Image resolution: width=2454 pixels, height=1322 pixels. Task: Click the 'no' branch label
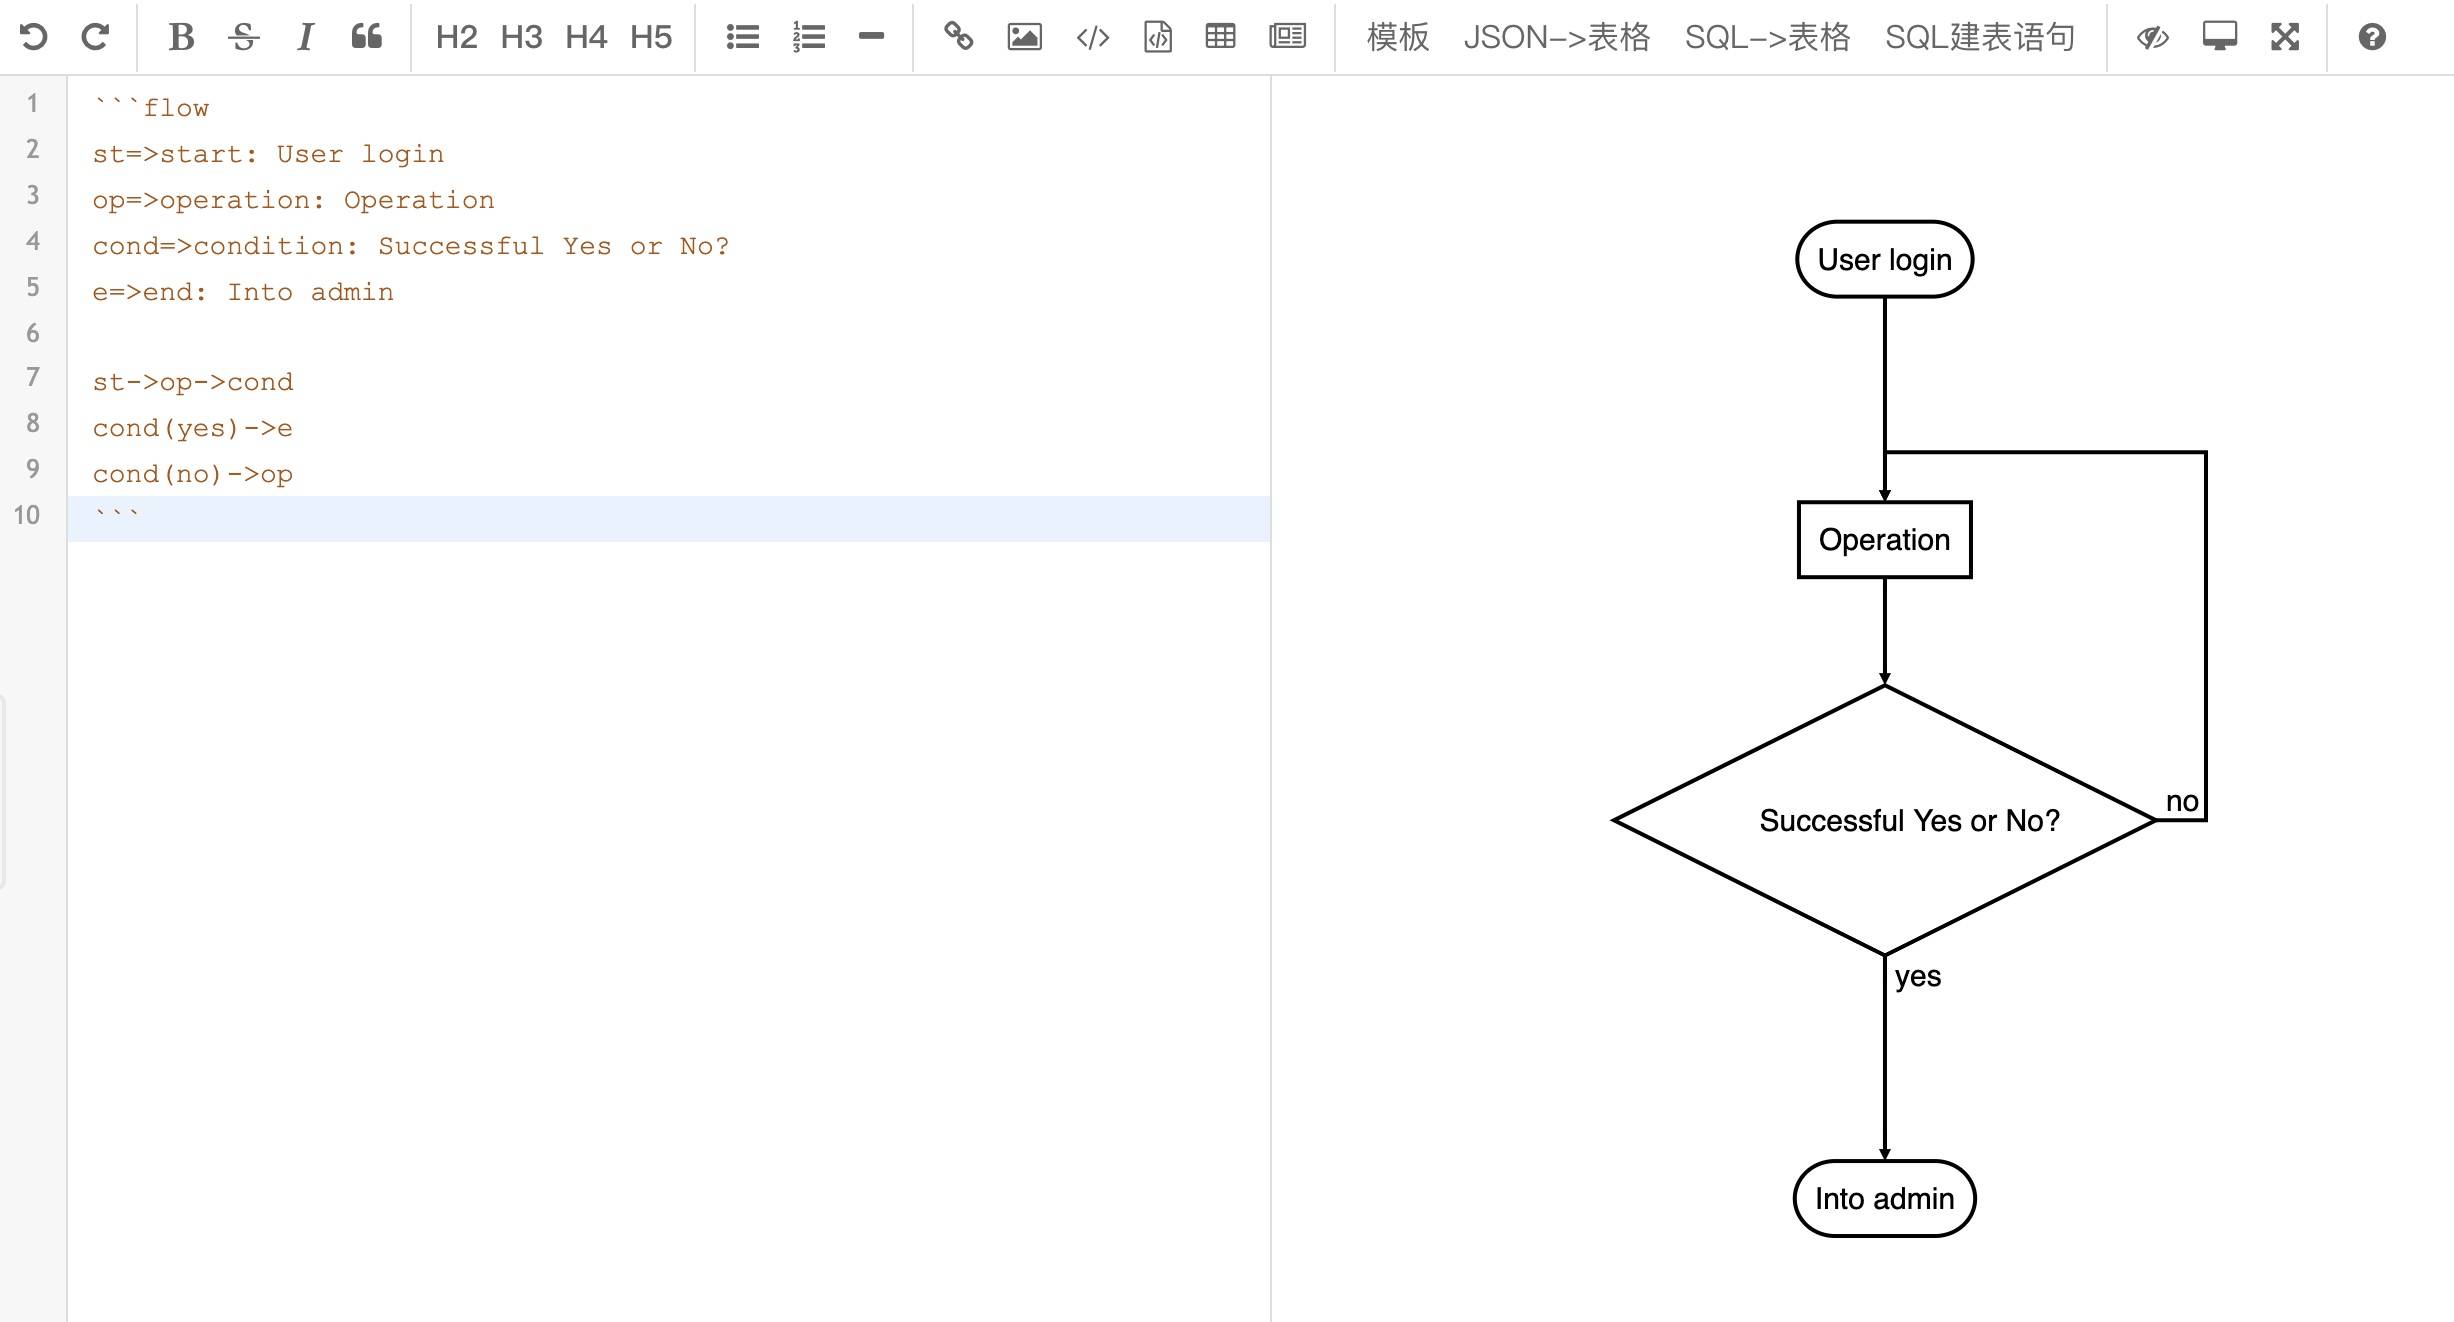[2182, 801]
